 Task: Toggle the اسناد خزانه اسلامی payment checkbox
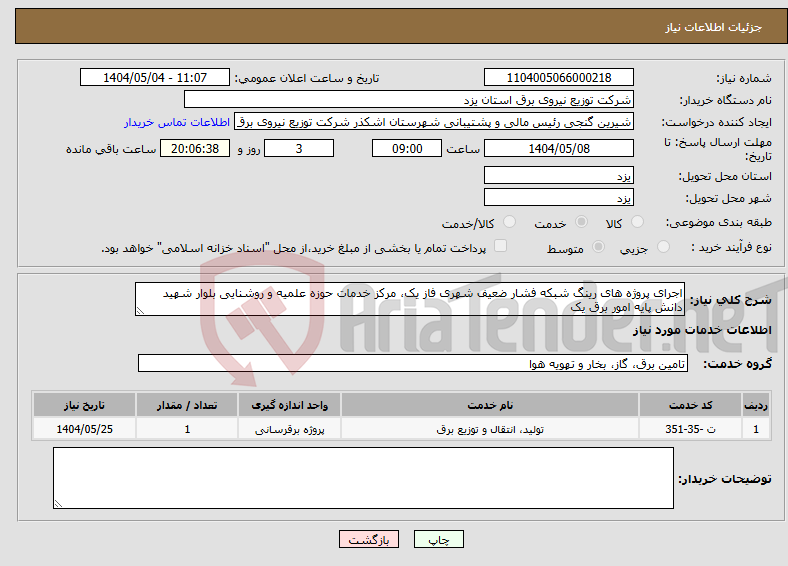(x=500, y=245)
